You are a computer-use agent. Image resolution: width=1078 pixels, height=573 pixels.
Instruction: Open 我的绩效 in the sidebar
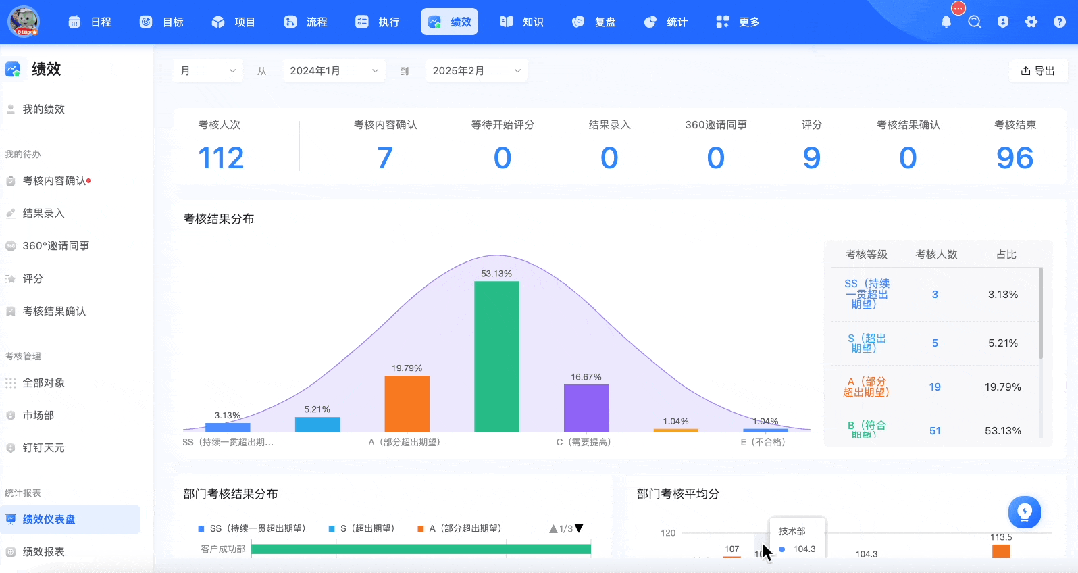[43, 109]
